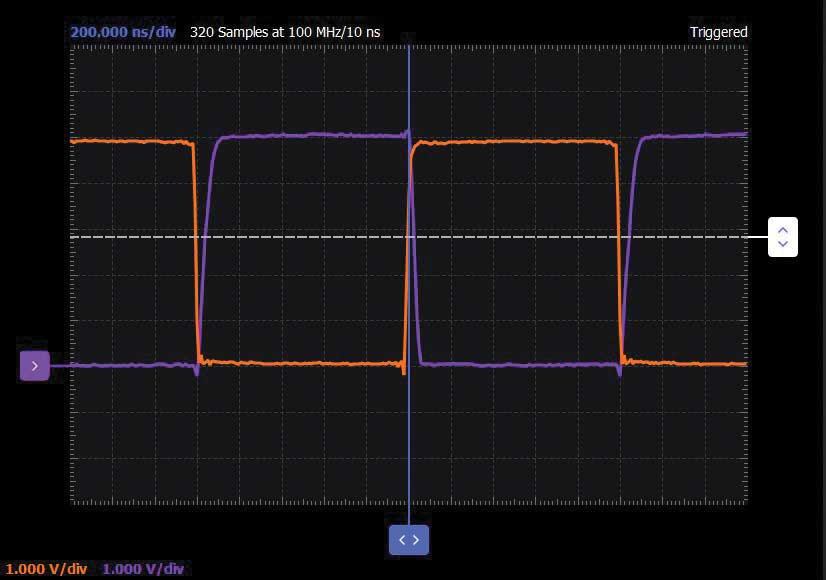The width and height of the screenshot is (826, 580).
Task: Open the 200.000 ns/div timebase setting
Action: pos(123,32)
